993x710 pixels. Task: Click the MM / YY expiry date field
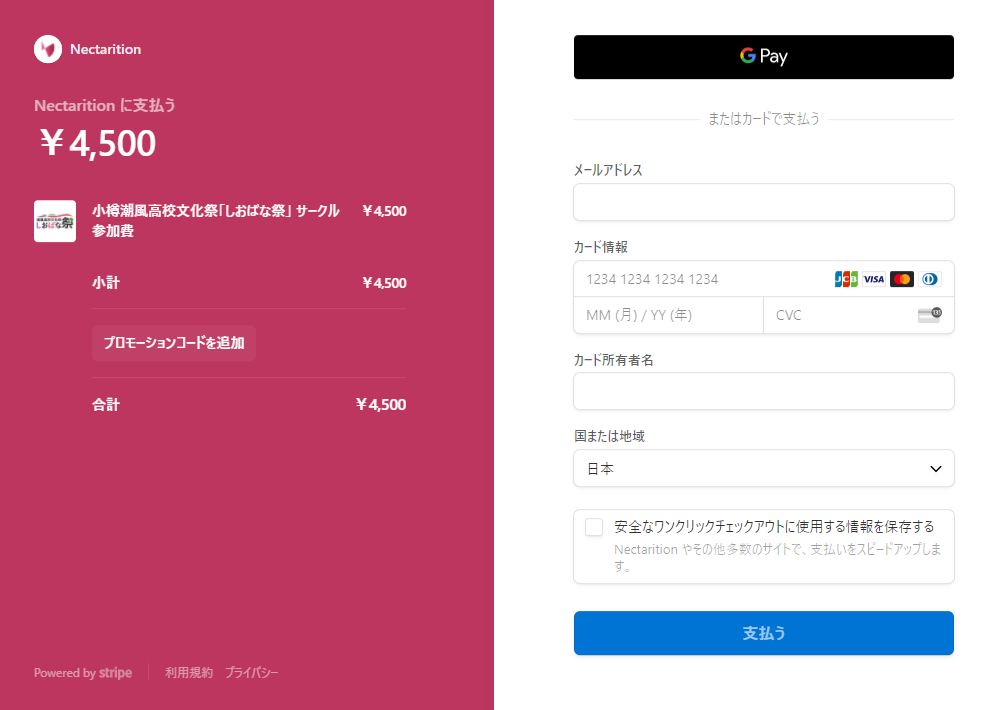[x=668, y=315]
